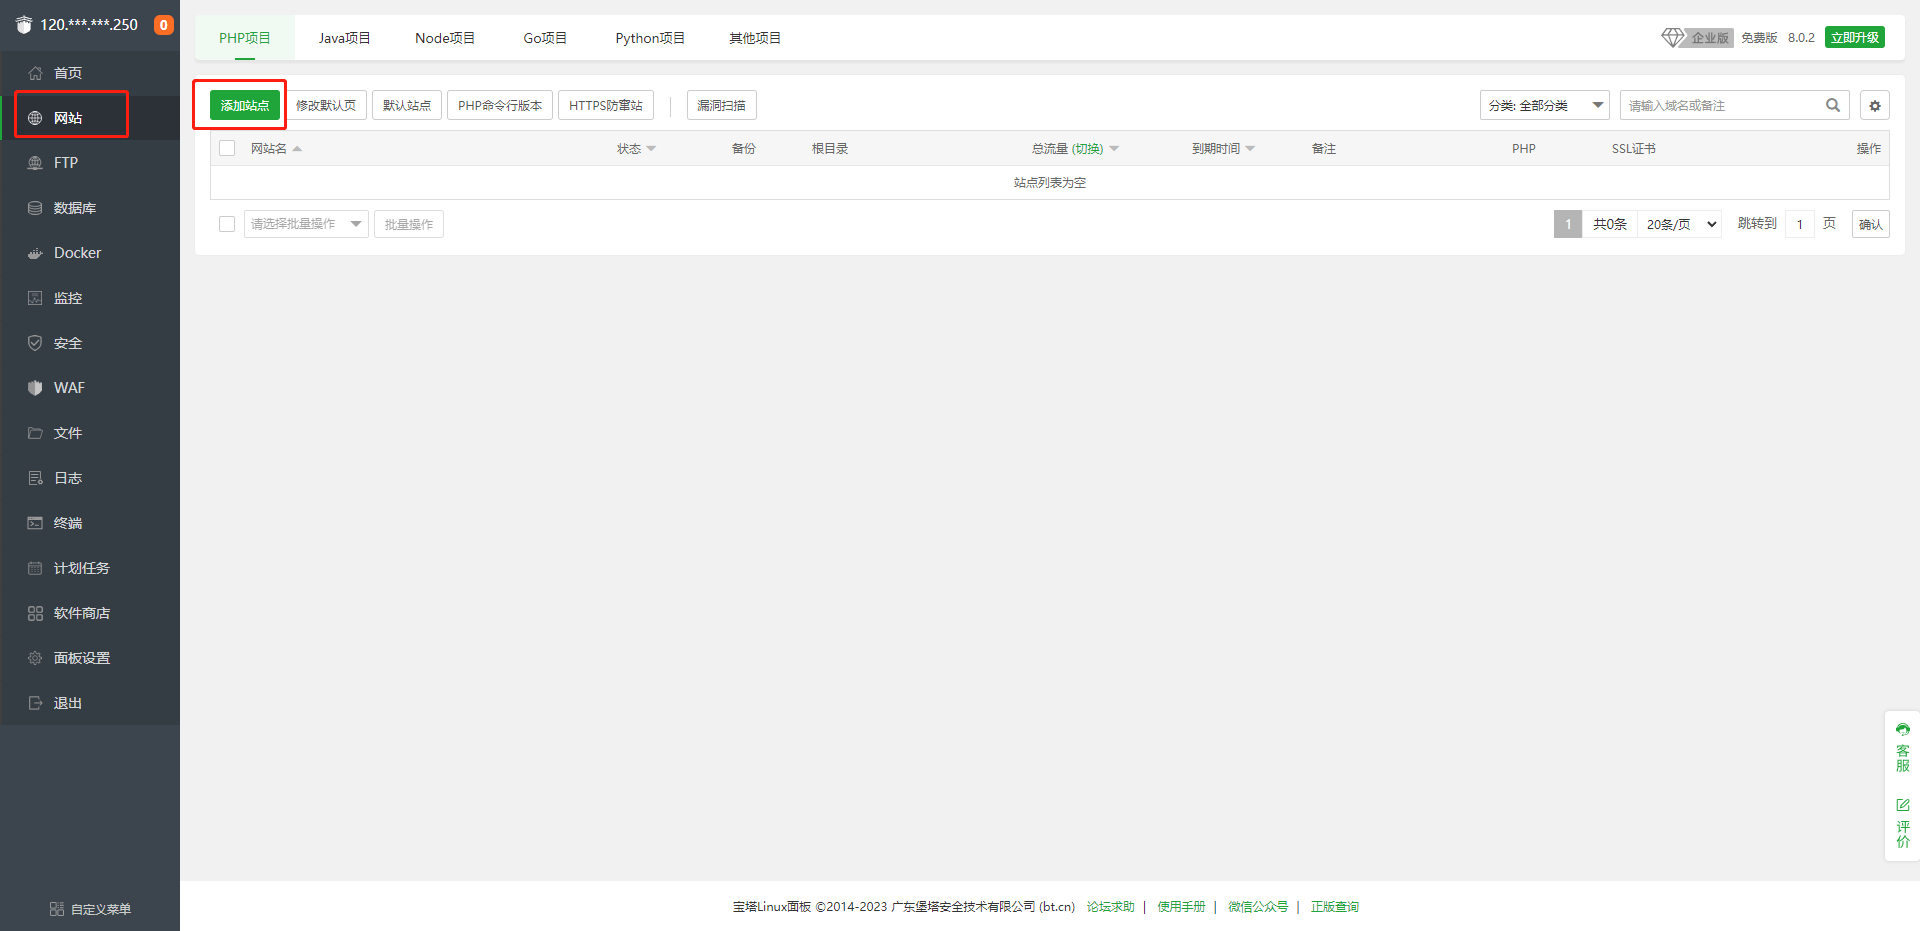Click the calendar icon beside 计划任务
This screenshot has height=931, width=1920.
point(35,568)
